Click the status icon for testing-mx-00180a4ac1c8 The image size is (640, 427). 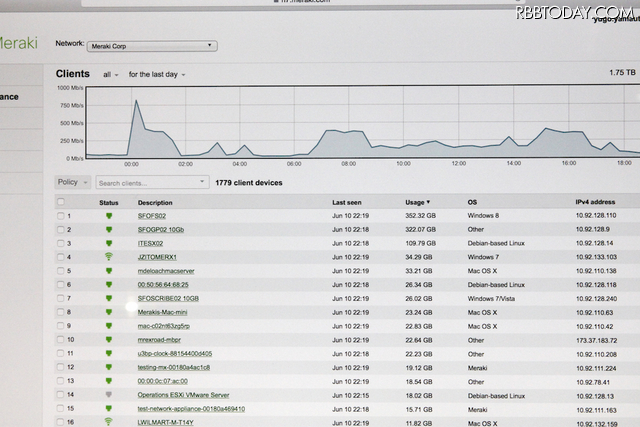(109, 367)
